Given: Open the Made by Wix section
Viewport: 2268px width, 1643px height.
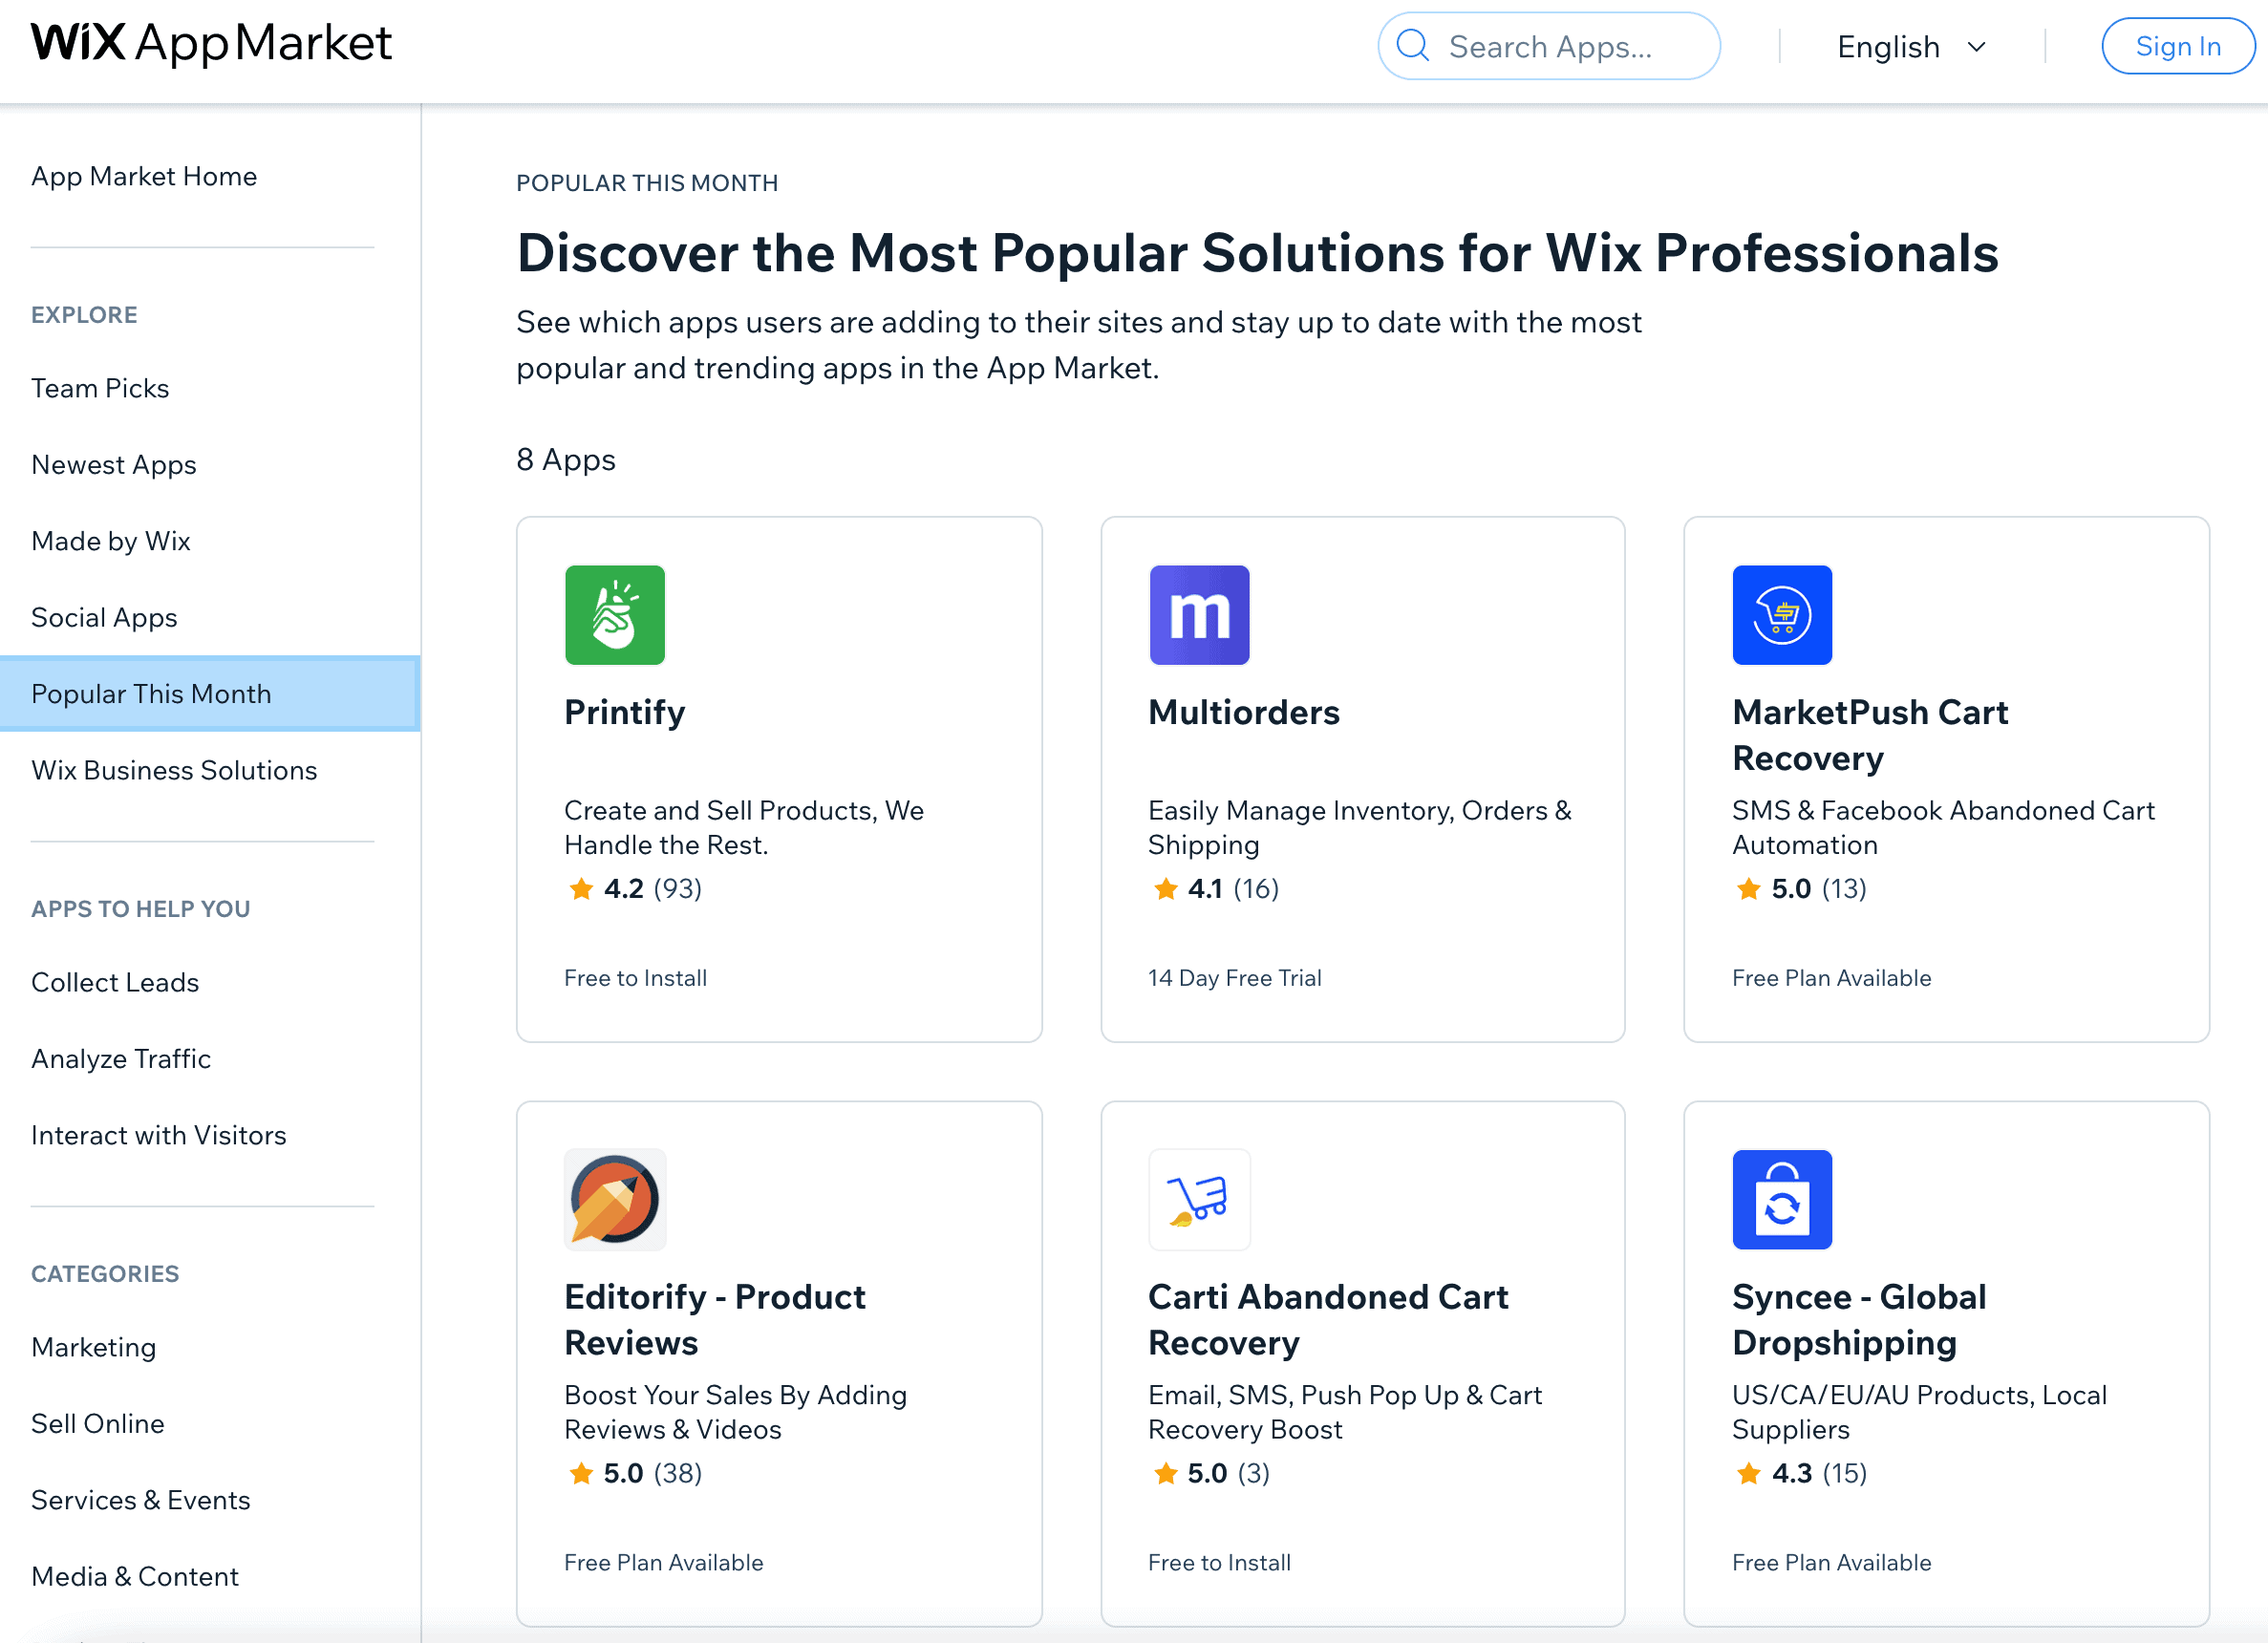Looking at the screenshot, I should point(110,541).
